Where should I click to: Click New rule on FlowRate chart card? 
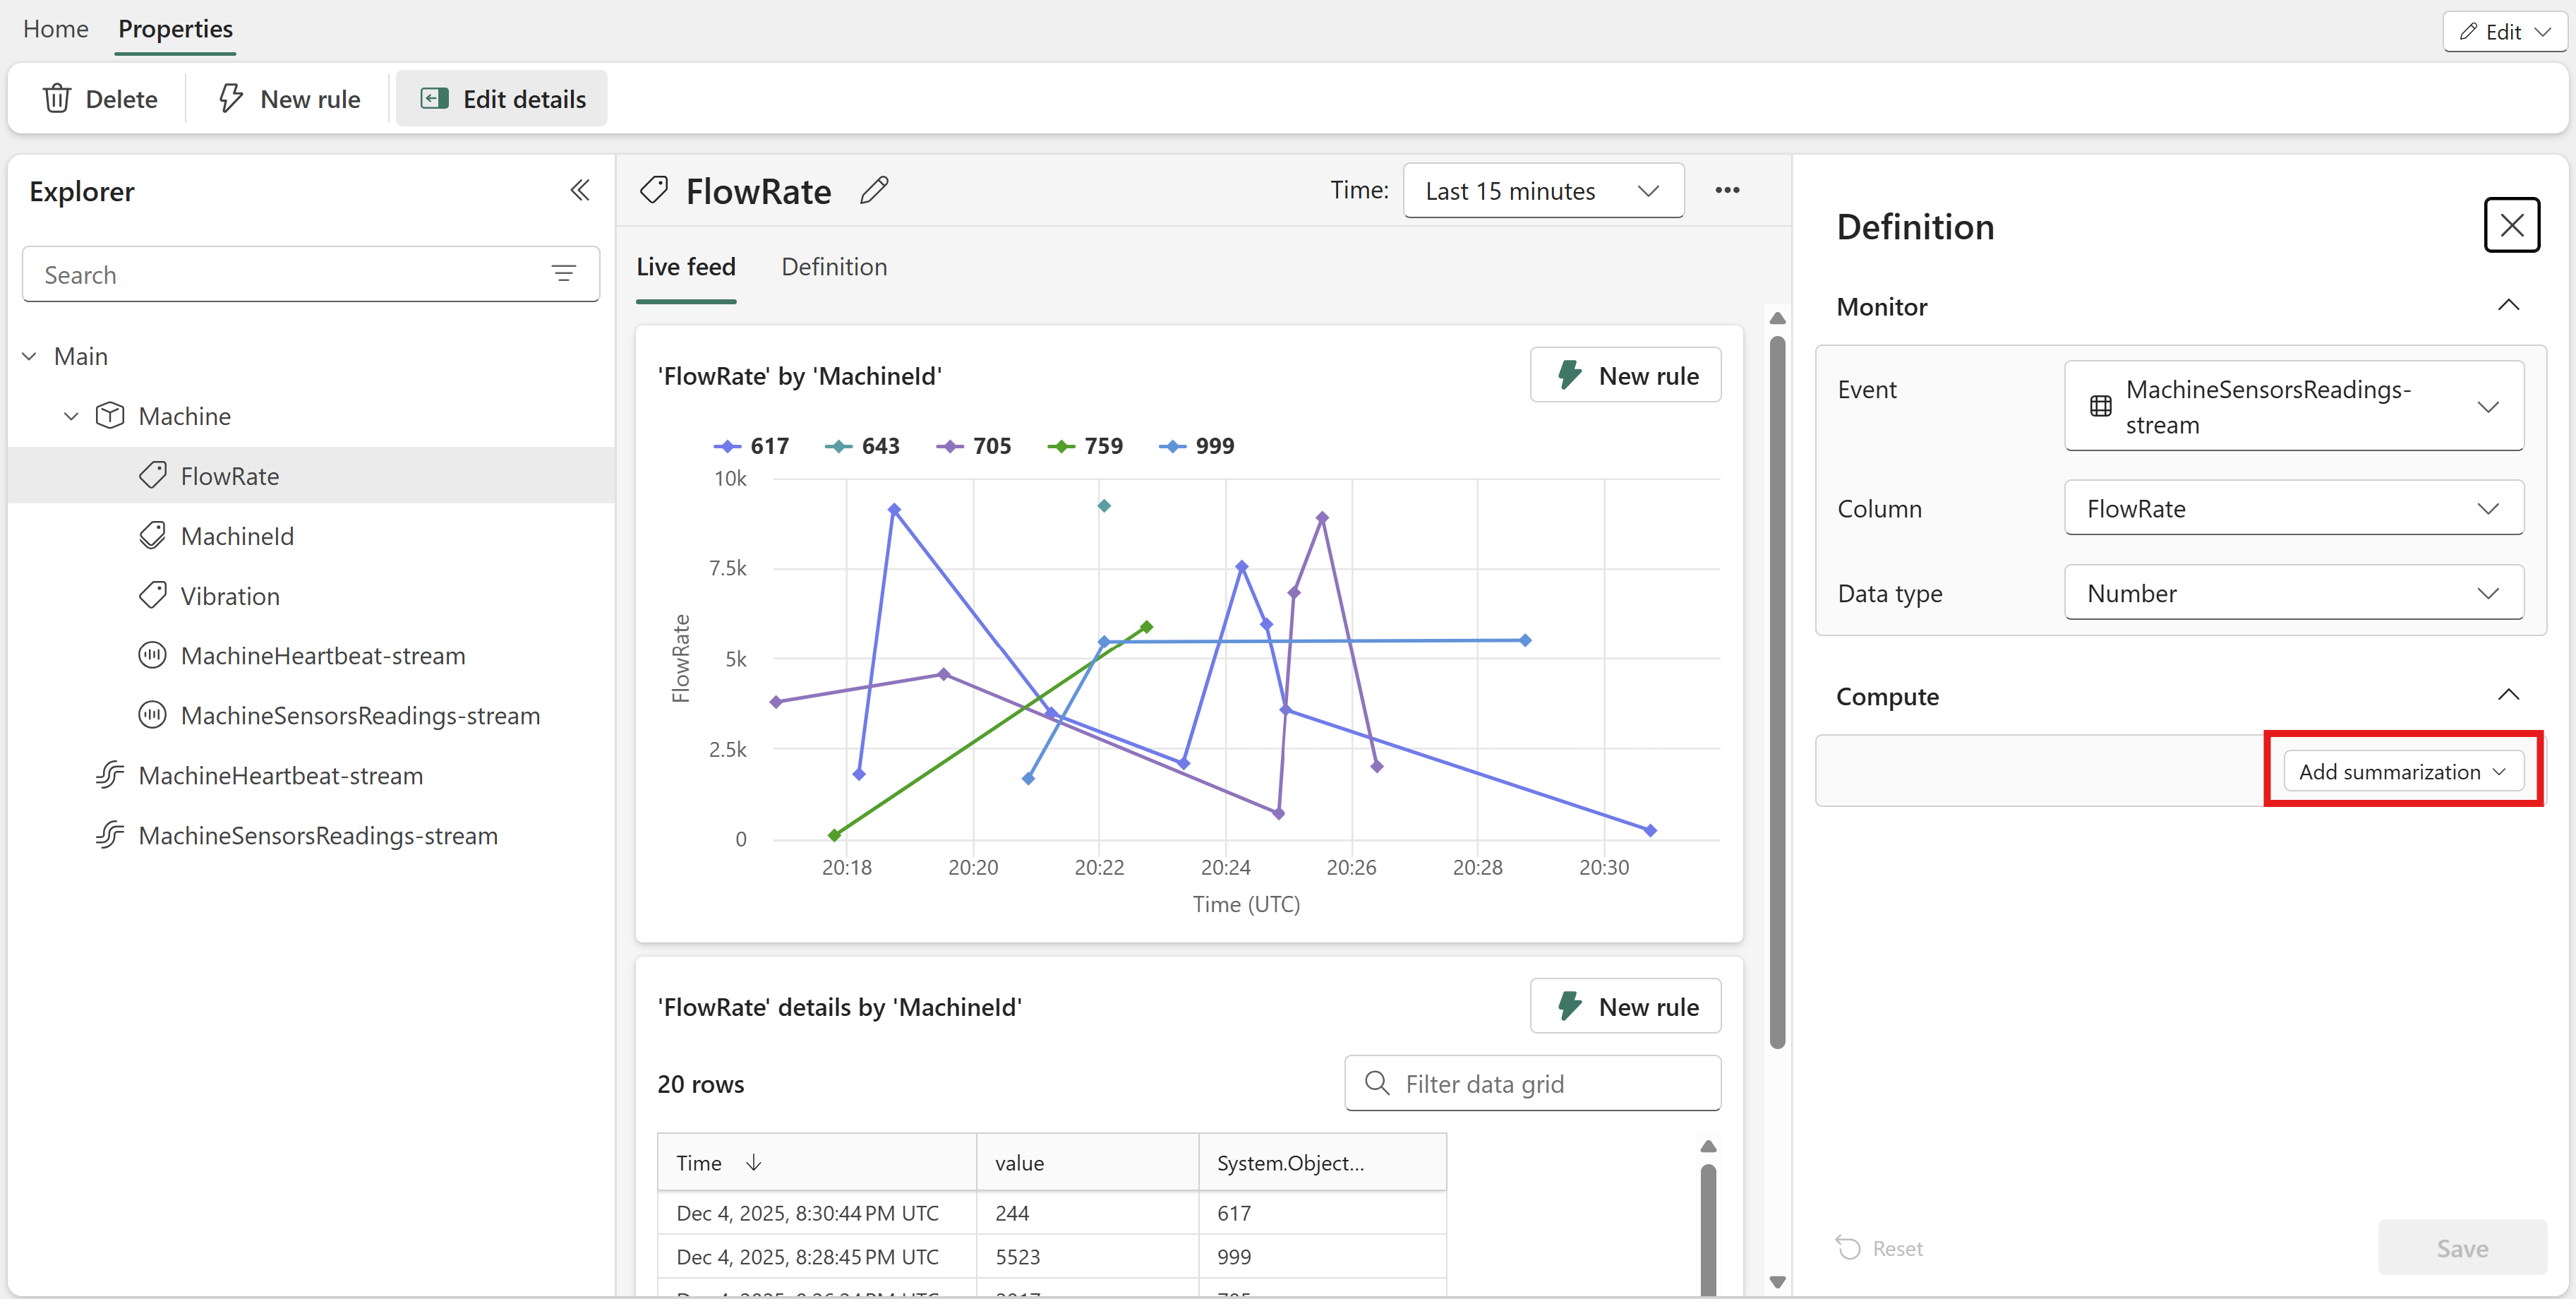pyautogui.click(x=1625, y=375)
